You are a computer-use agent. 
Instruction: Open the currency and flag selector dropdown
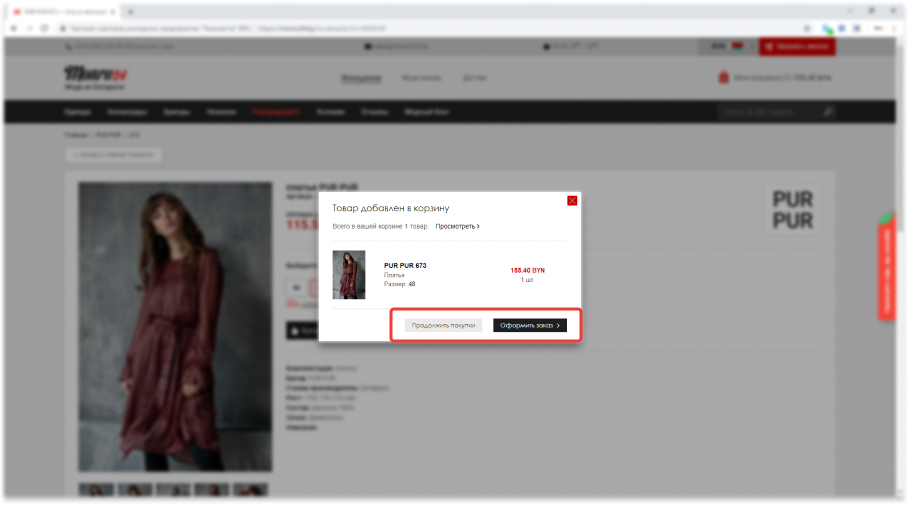point(727,46)
